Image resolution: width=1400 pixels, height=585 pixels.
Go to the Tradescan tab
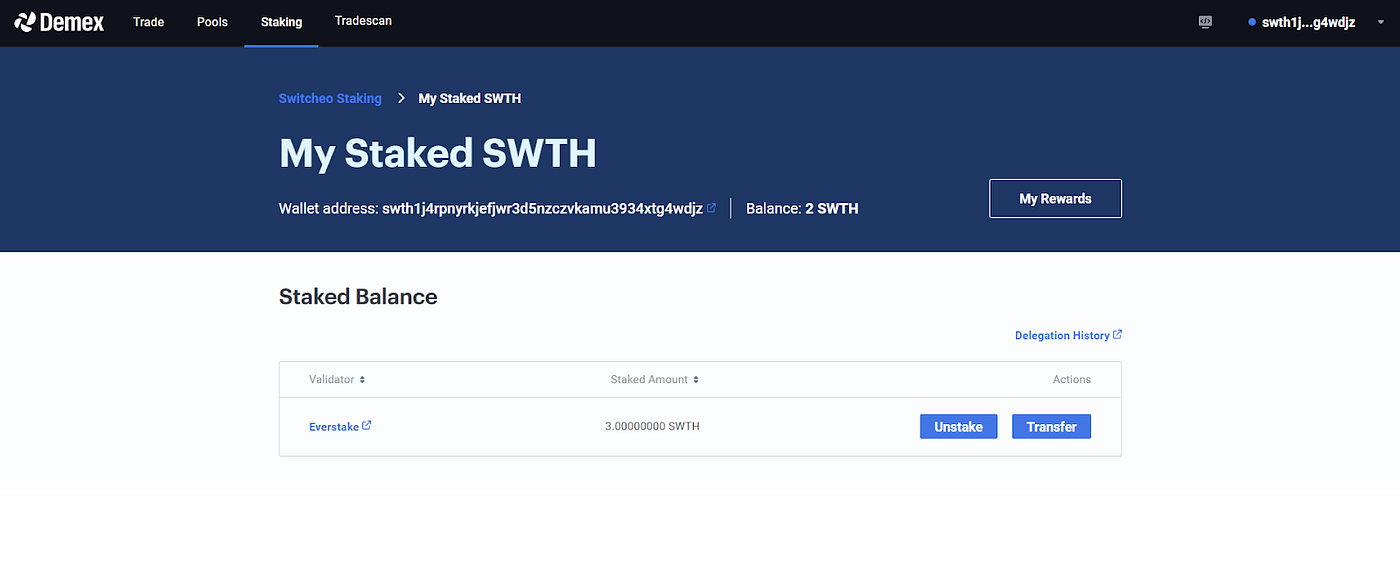(x=363, y=21)
